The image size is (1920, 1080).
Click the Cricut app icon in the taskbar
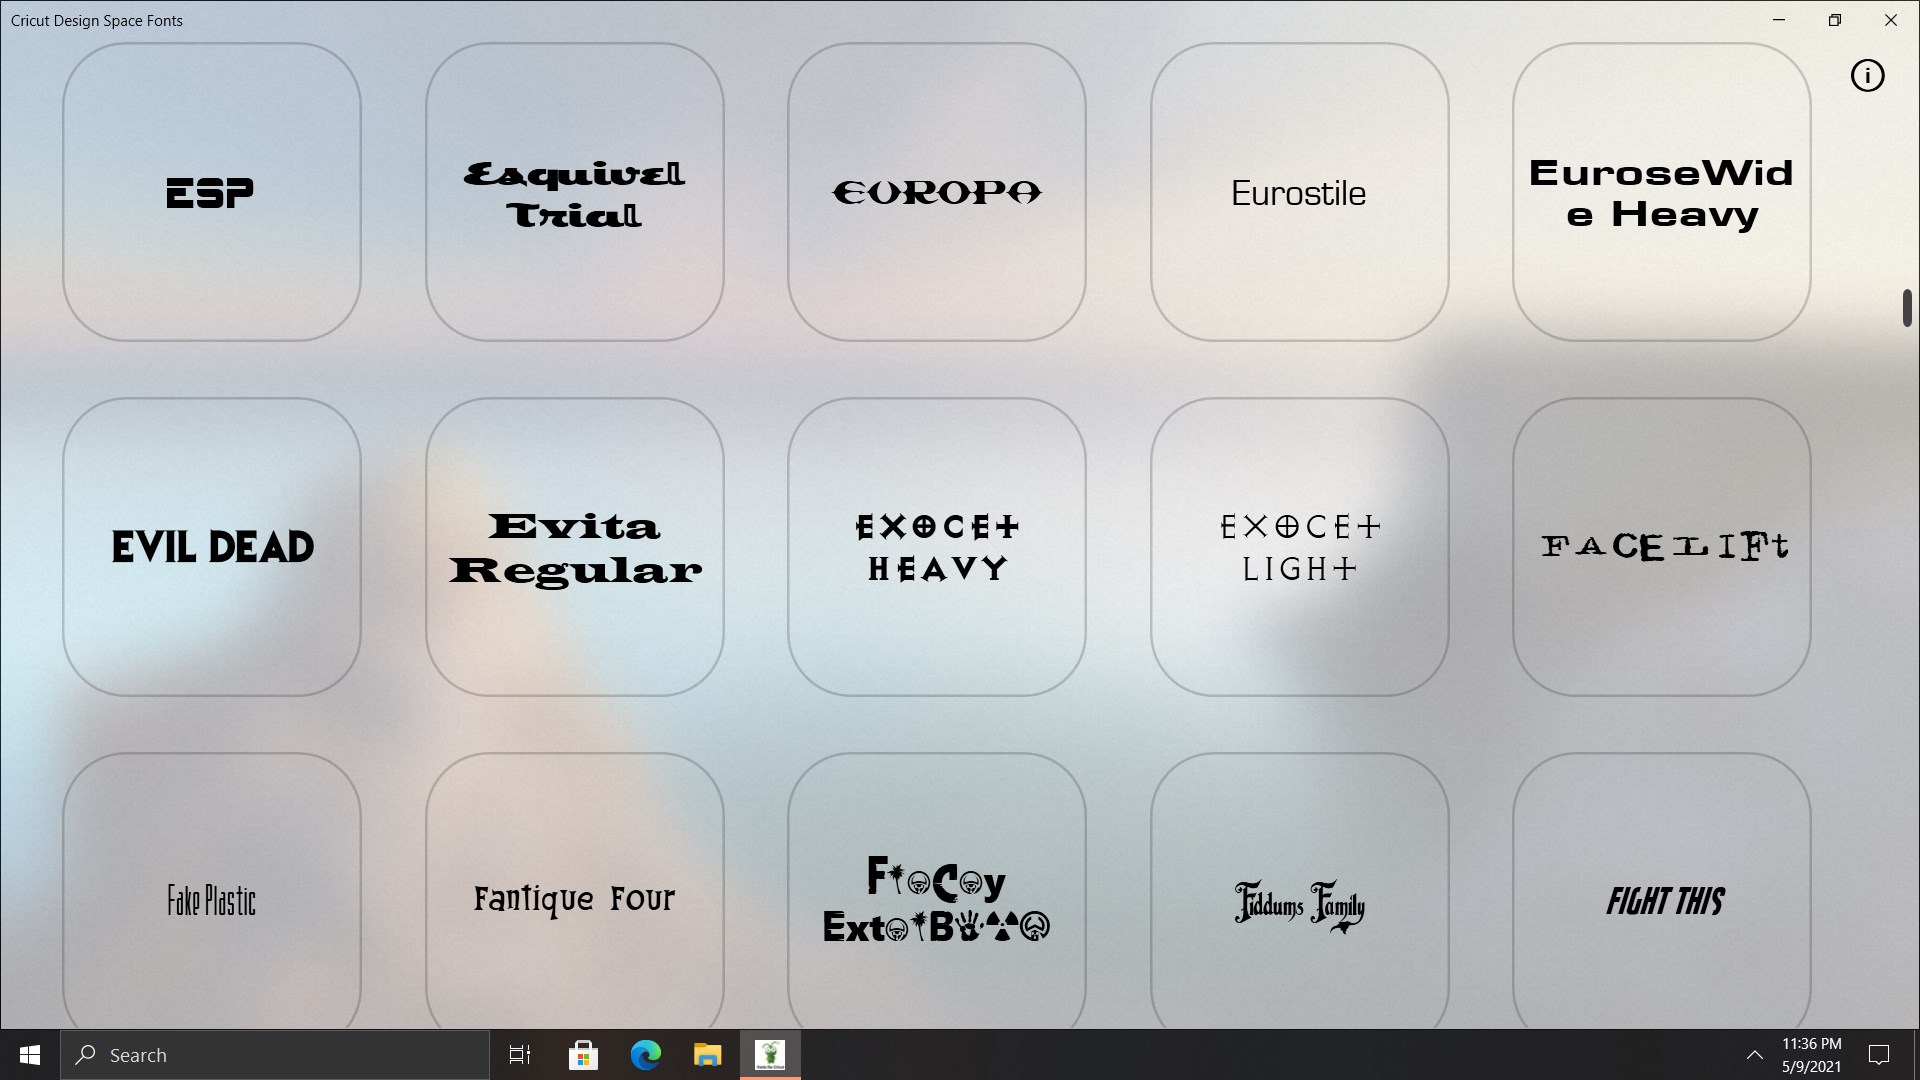771,1055
